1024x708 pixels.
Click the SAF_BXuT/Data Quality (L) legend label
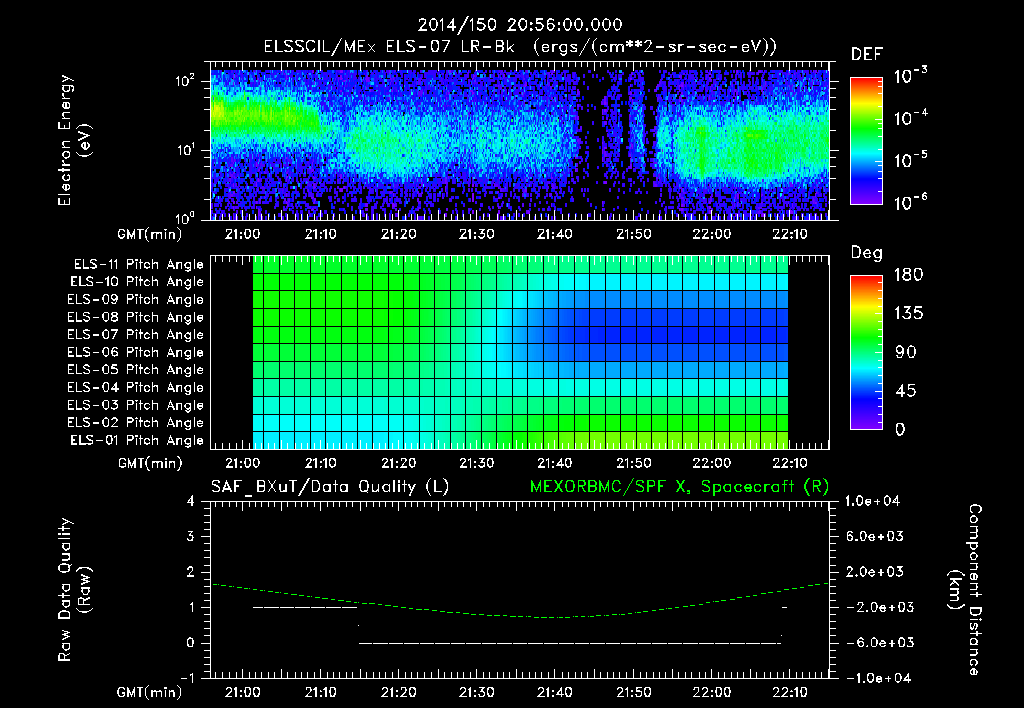pos(330,487)
